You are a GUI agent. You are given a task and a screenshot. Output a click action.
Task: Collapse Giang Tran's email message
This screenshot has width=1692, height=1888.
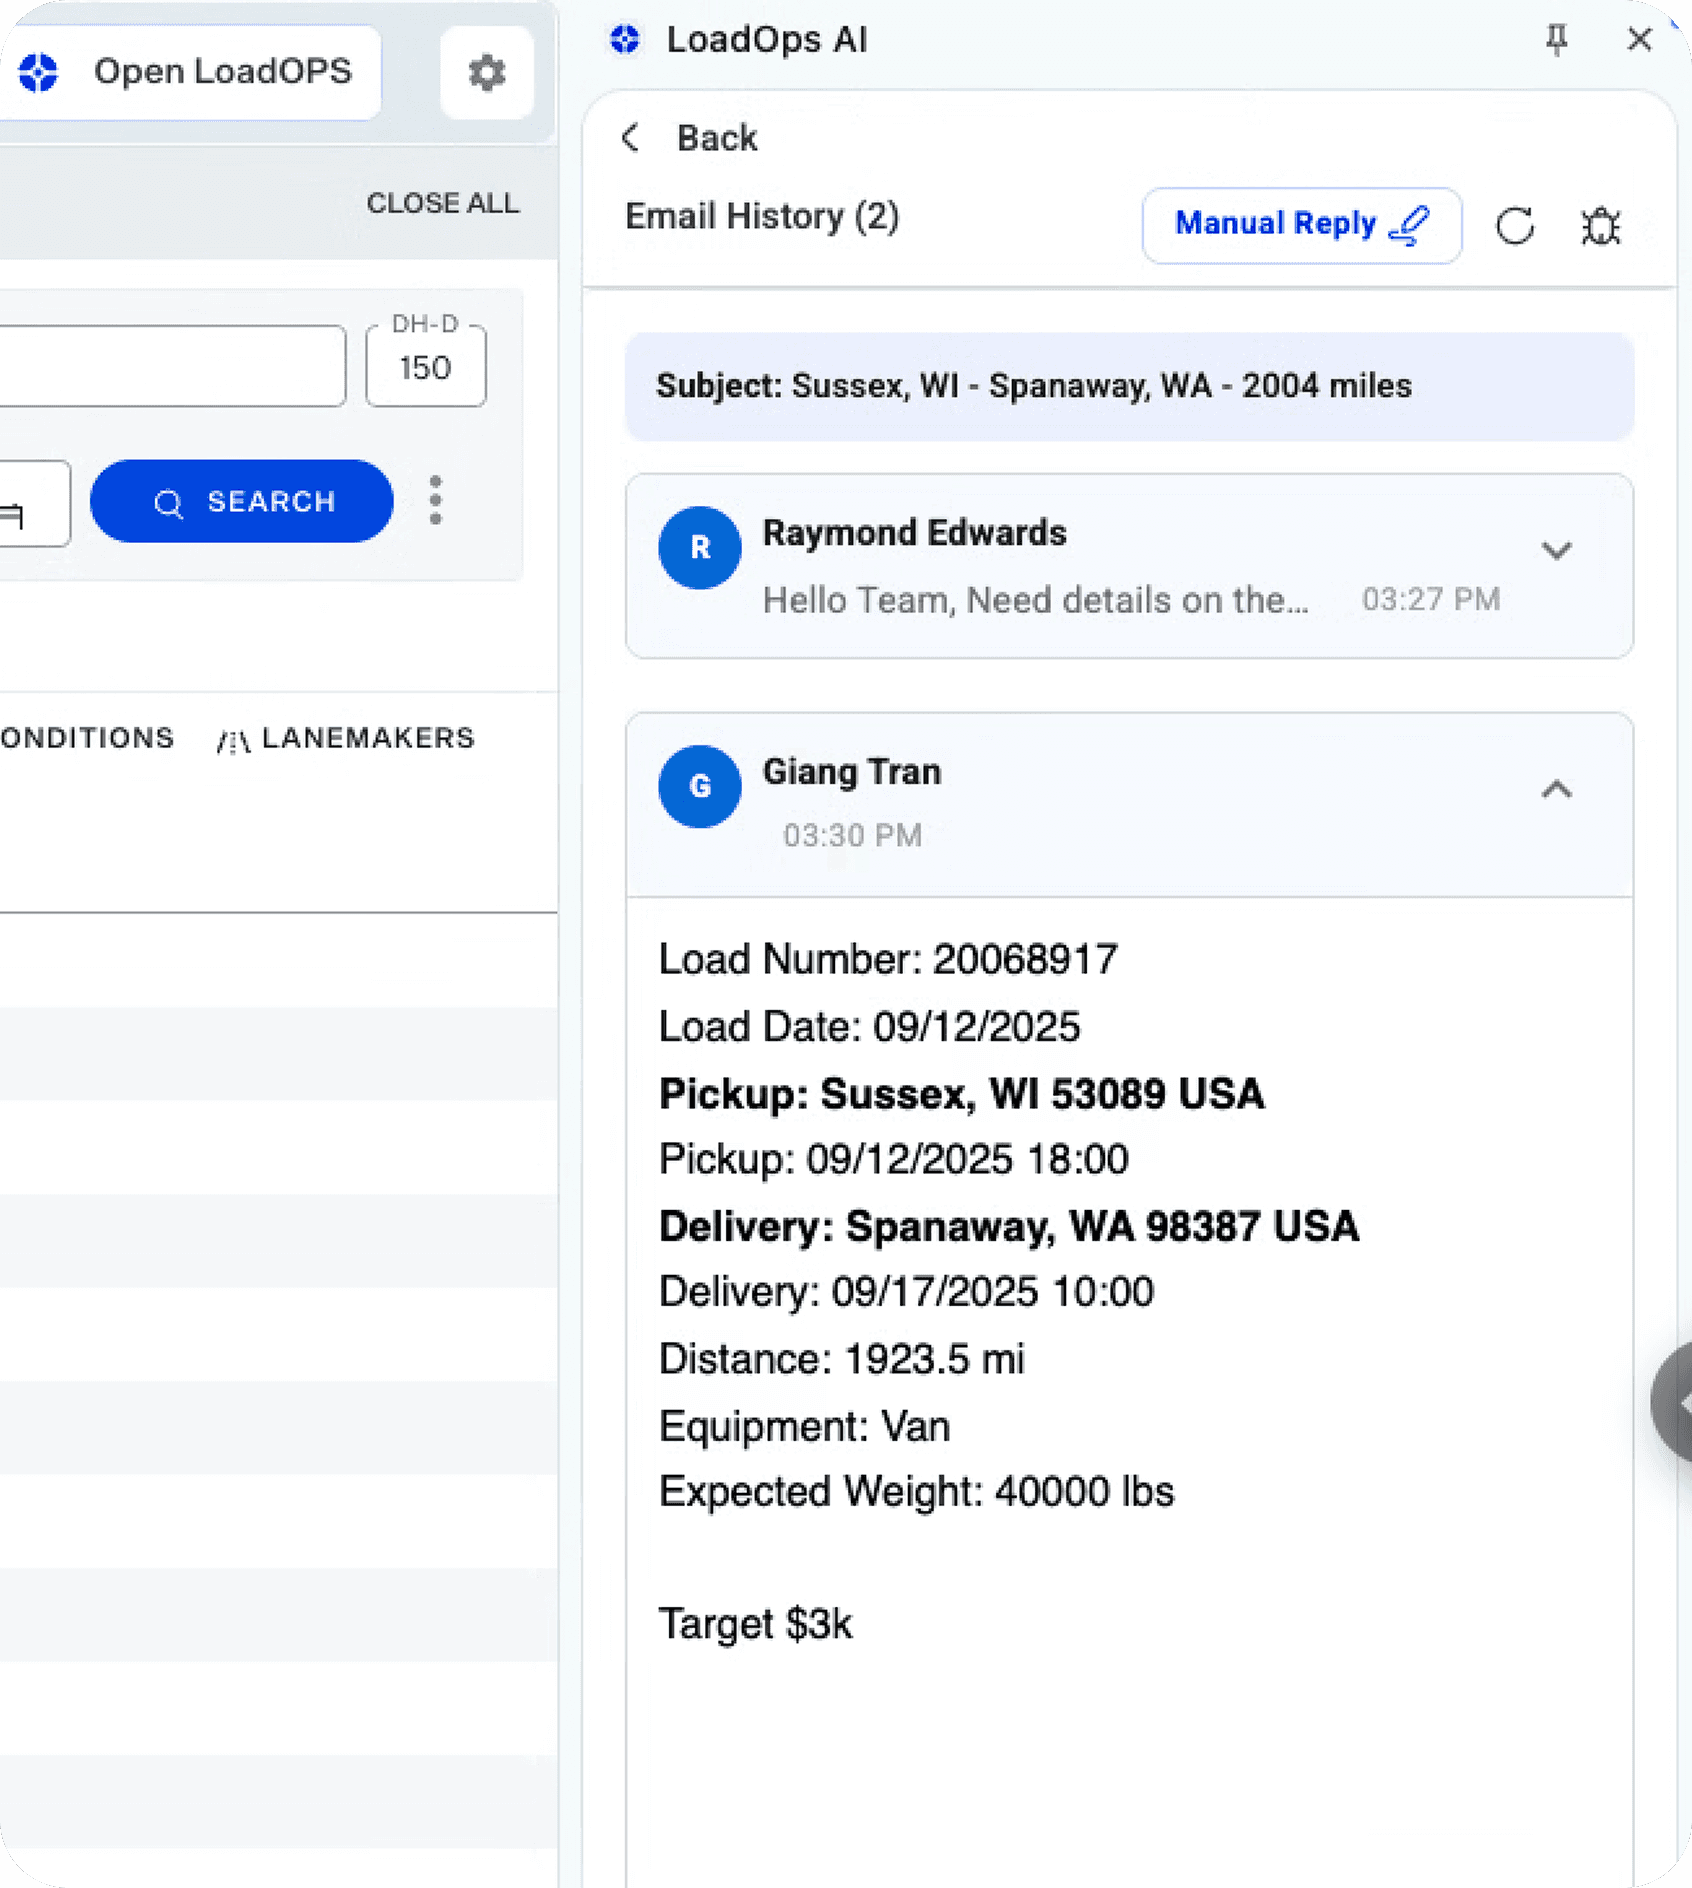(x=1556, y=790)
